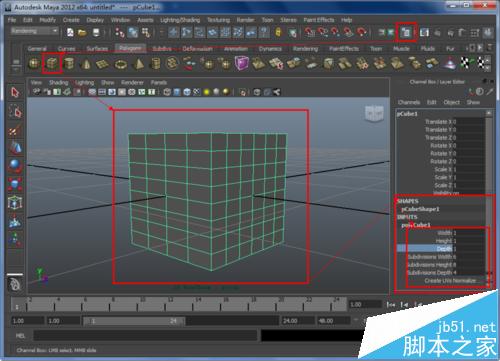This screenshot has width=500, height=361.
Task: Open the viewport Shading menu
Action: click(59, 82)
